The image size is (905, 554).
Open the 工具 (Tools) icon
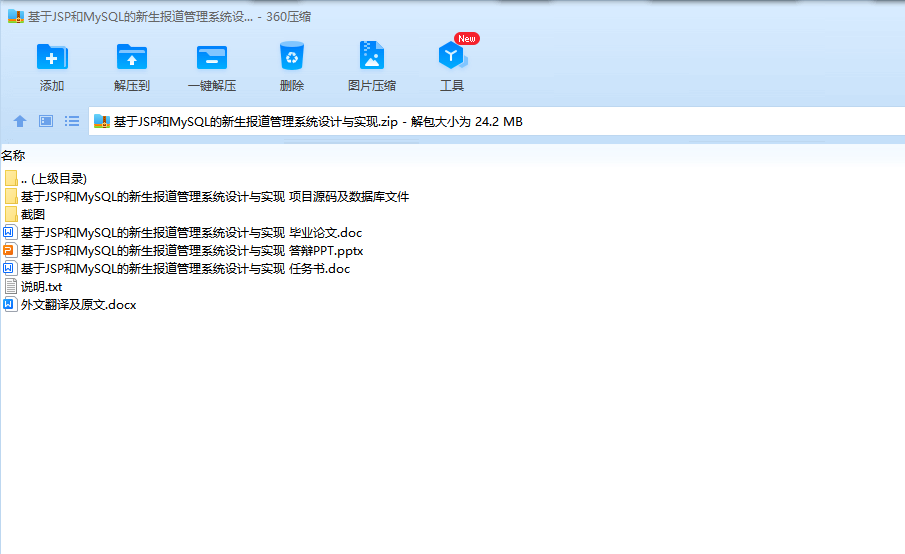(452, 55)
